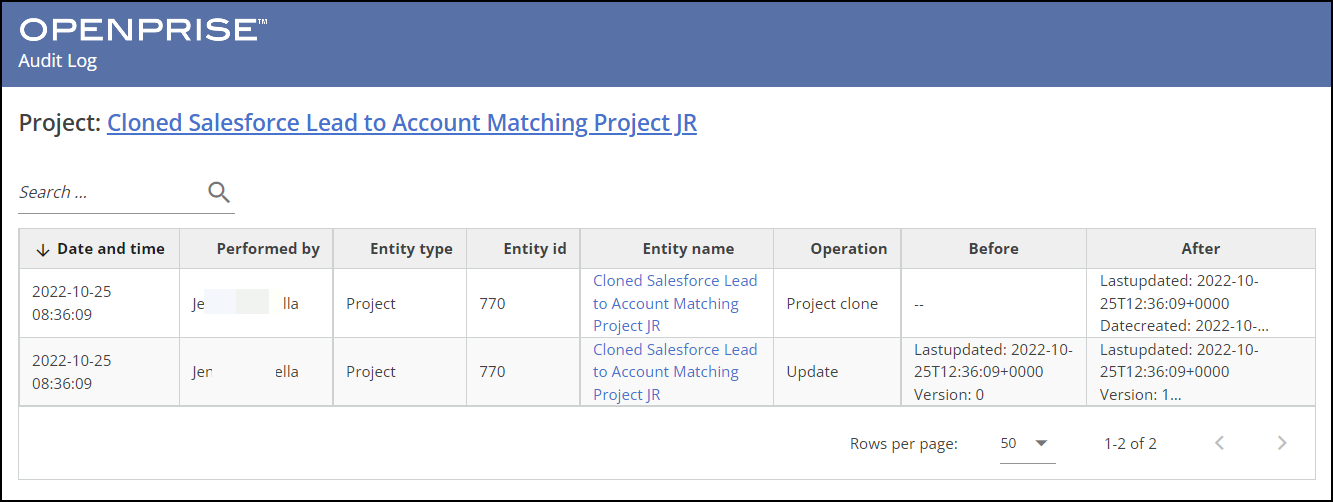1333x502 pixels.
Task: Click Performed by cell in Update row
Action: (256, 372)
